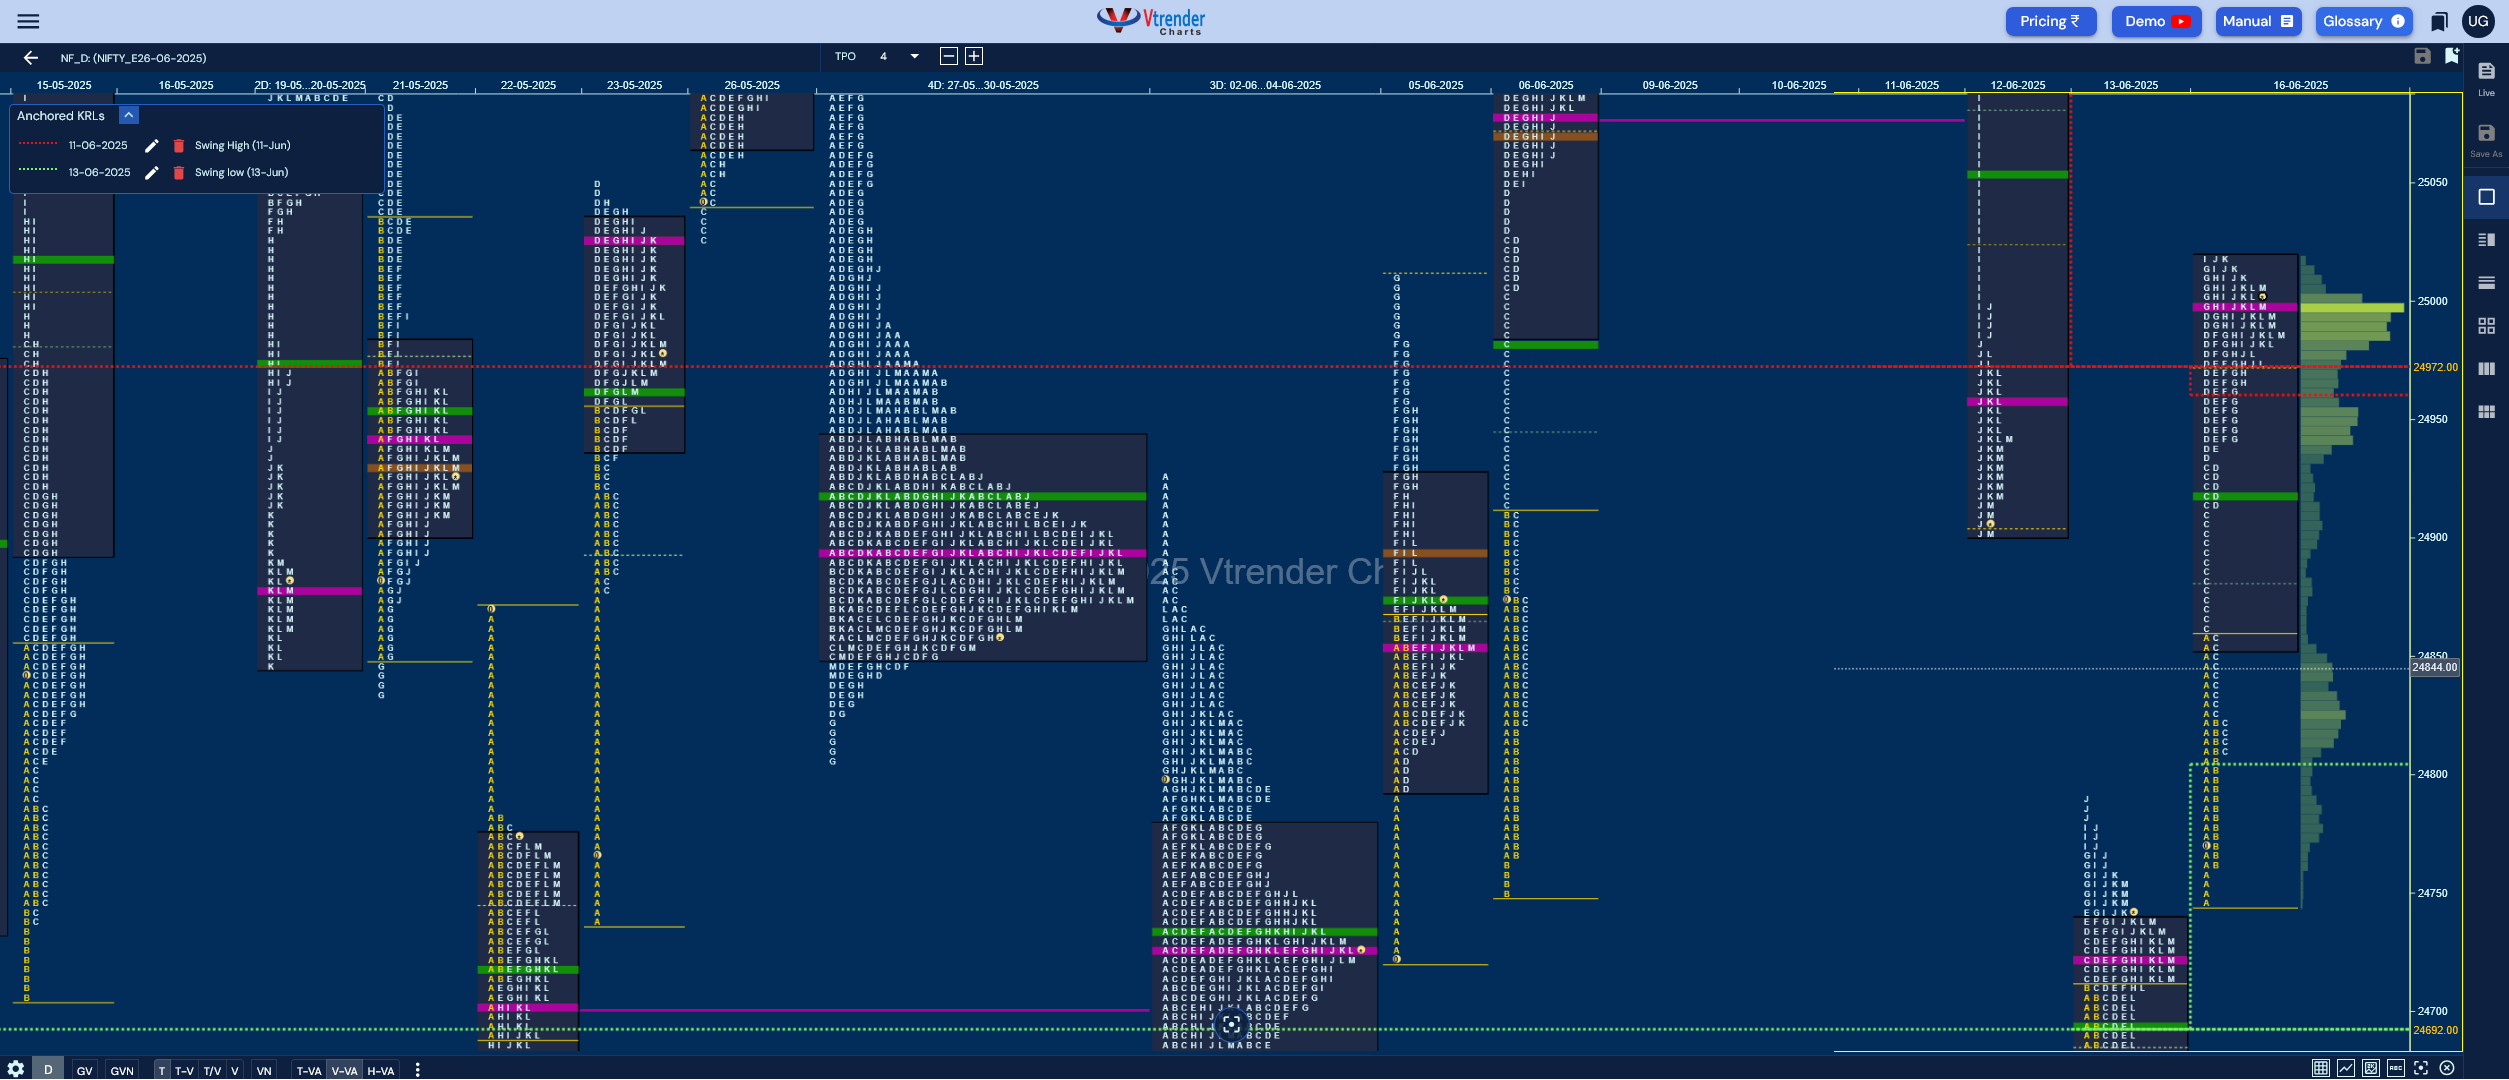Screen dimensions: 2509x1080
Task: Click the circled X clear icon
Action: tap(2446, 1068)
